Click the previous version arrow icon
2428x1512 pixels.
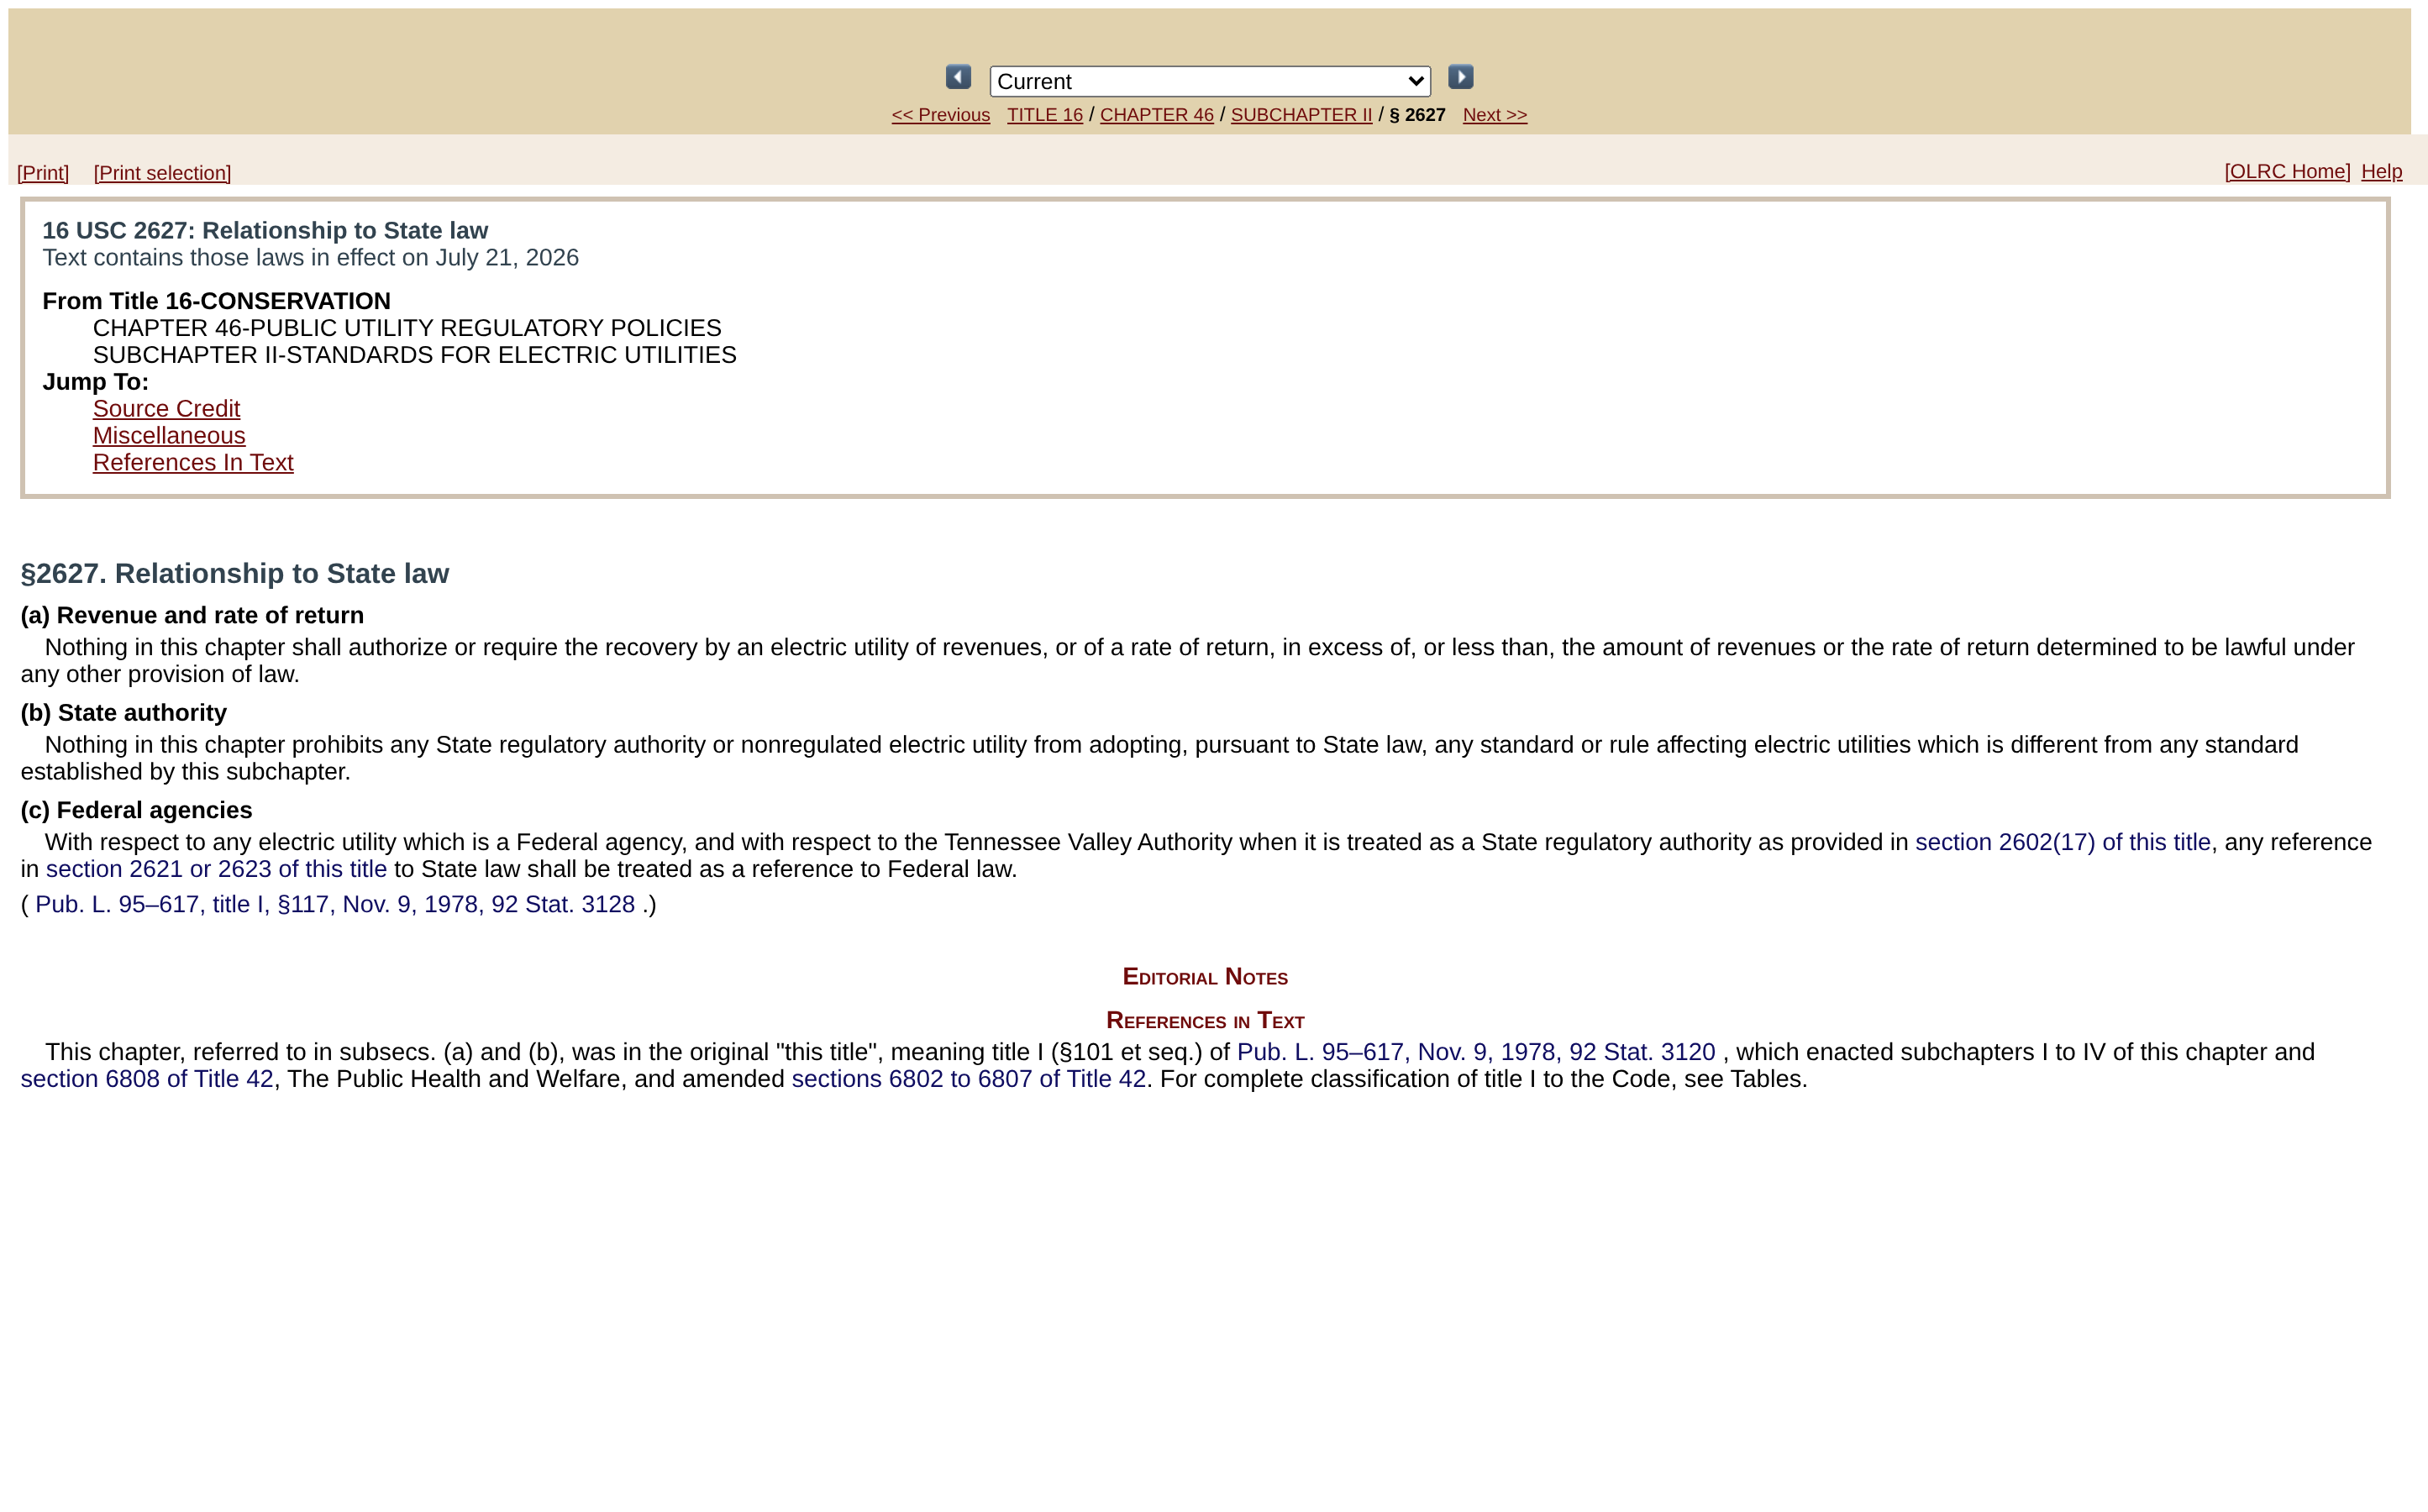(958, 77)
